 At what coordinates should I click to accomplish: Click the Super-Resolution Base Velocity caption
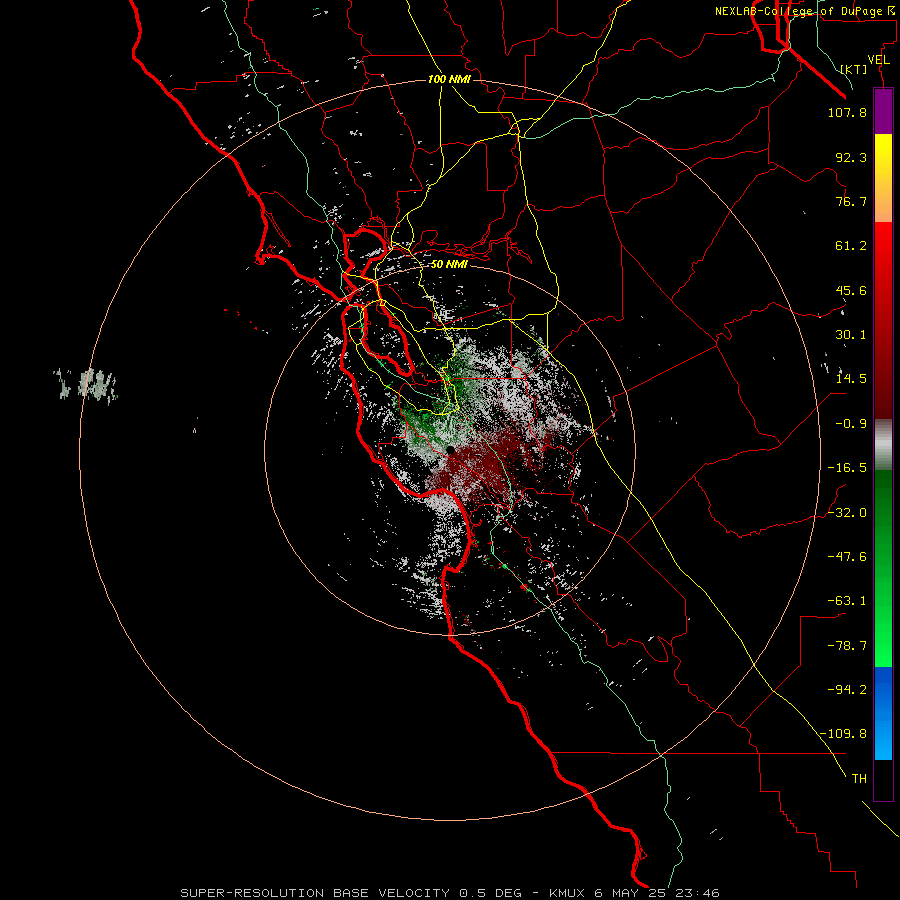(x=449, y=893)
